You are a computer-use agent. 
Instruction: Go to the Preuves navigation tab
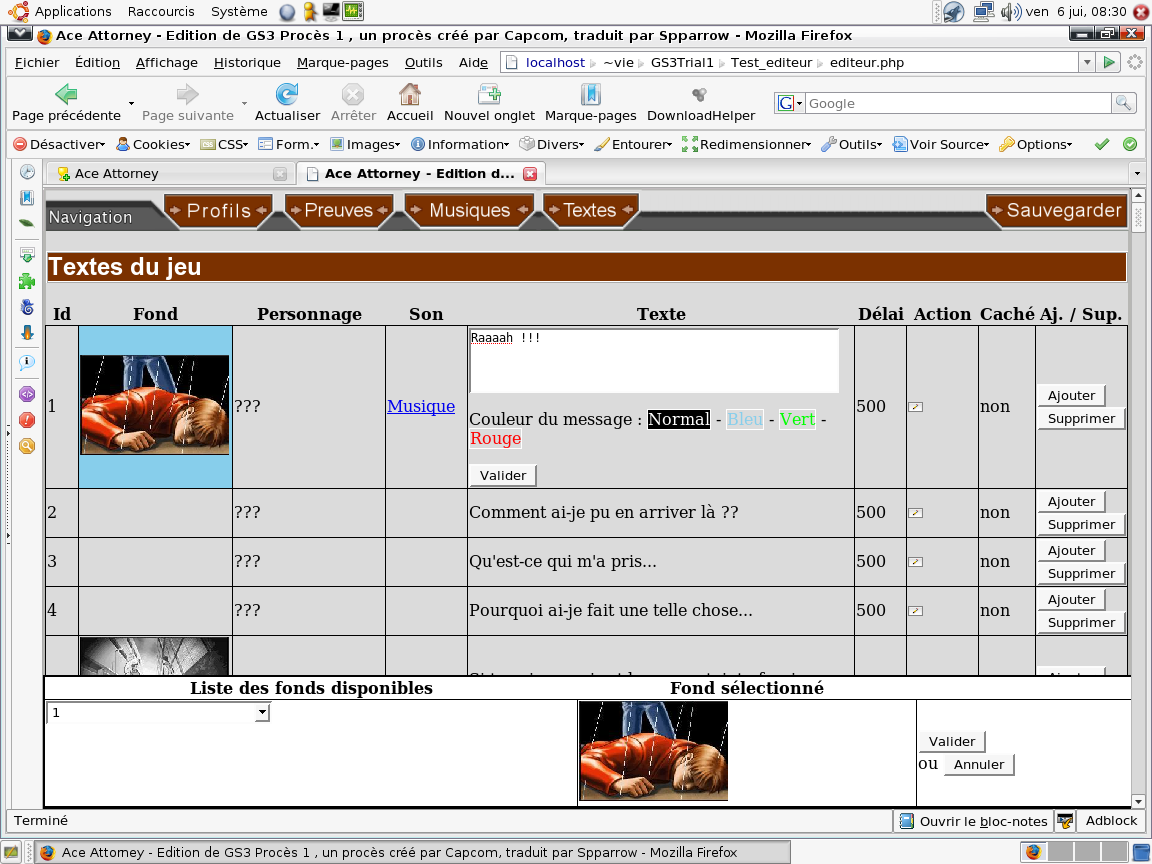[x=339, y=211]
